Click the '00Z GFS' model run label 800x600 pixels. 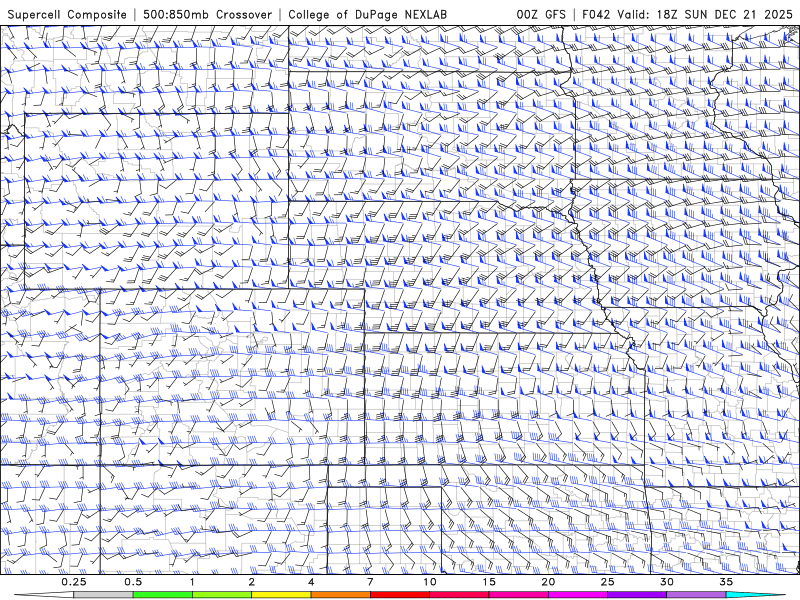(541, 14)
